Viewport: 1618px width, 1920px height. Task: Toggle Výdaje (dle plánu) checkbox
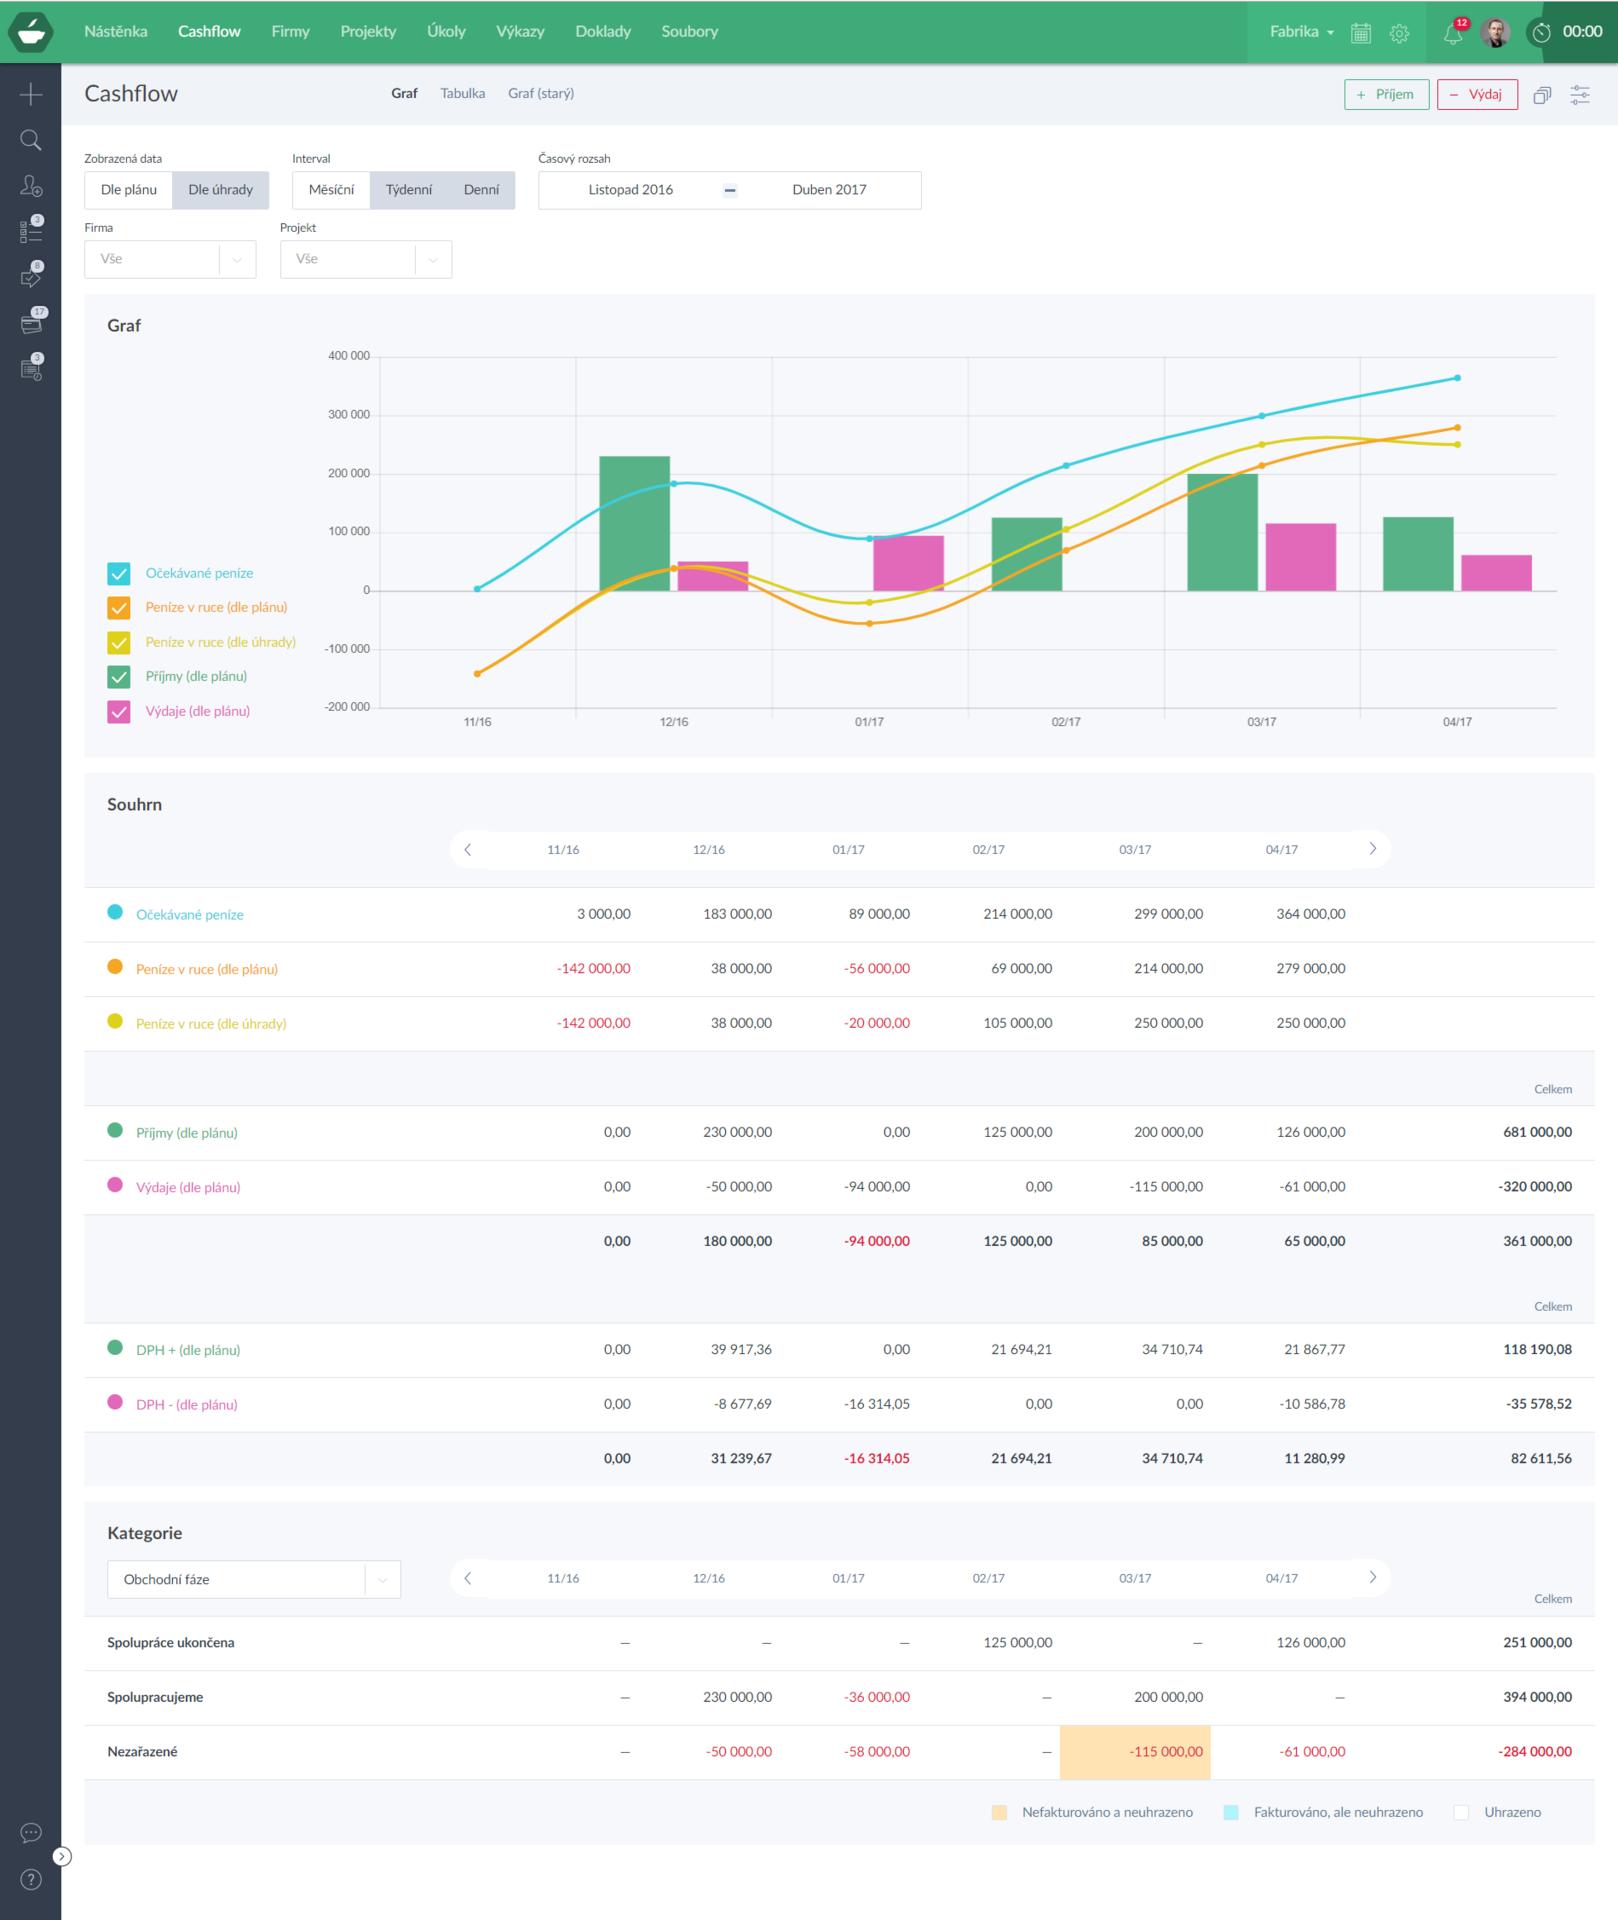click(119, 712)
